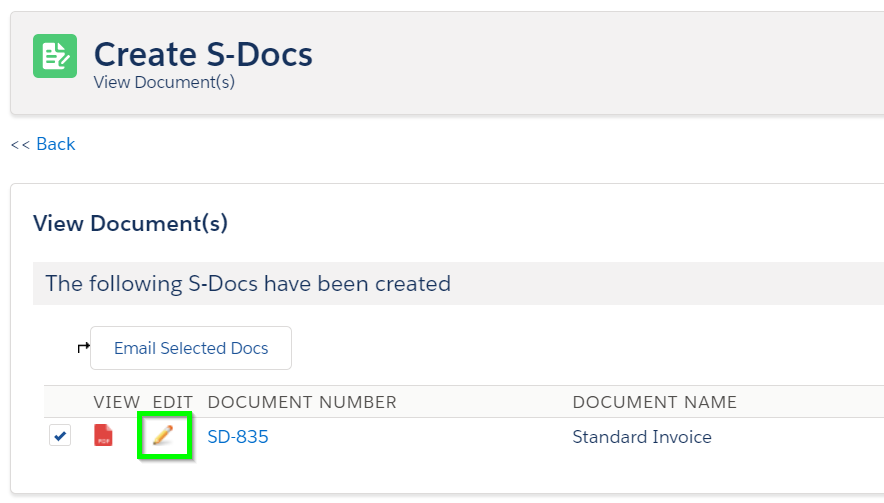This screenshot has width=884, height=503.
Task: Open the SD-835 document number link
Action: coord(238,437)
